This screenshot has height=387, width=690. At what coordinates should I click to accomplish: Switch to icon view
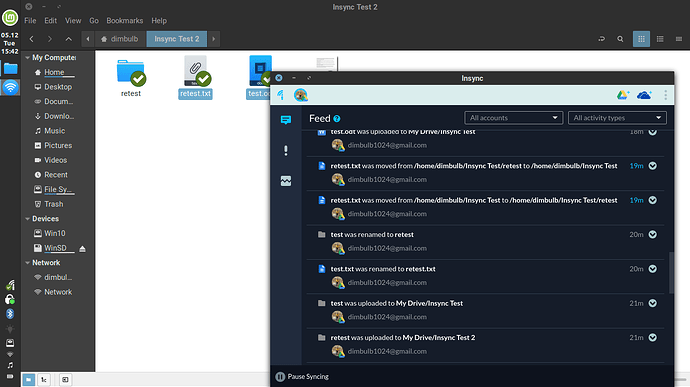click(641, 39)
